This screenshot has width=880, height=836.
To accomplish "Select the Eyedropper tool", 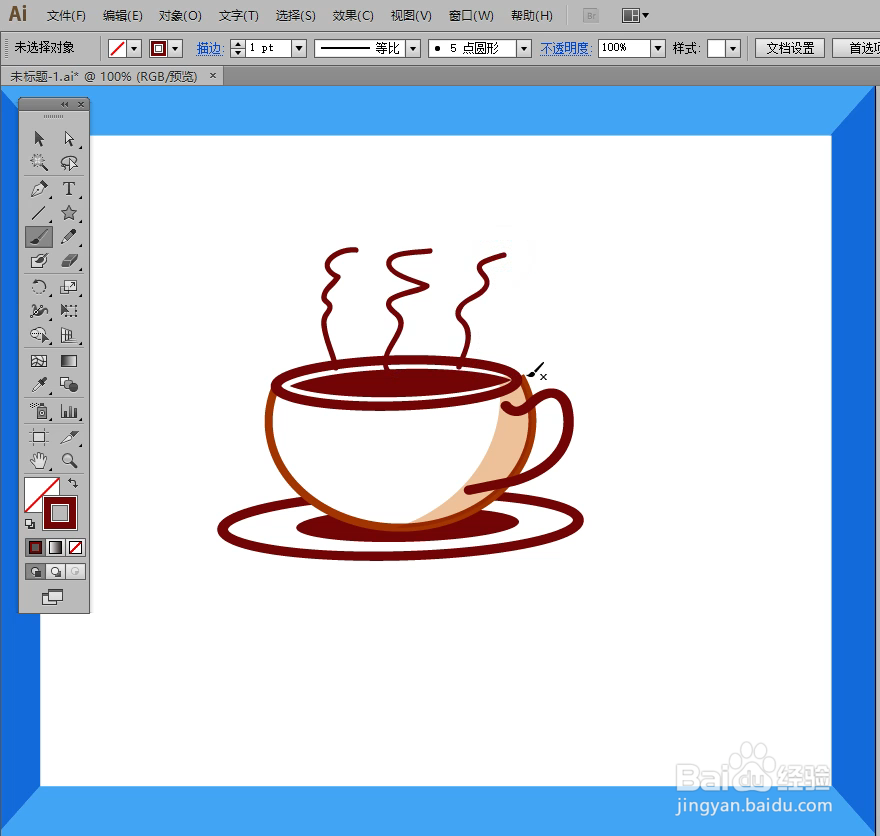I will (39, 386).
